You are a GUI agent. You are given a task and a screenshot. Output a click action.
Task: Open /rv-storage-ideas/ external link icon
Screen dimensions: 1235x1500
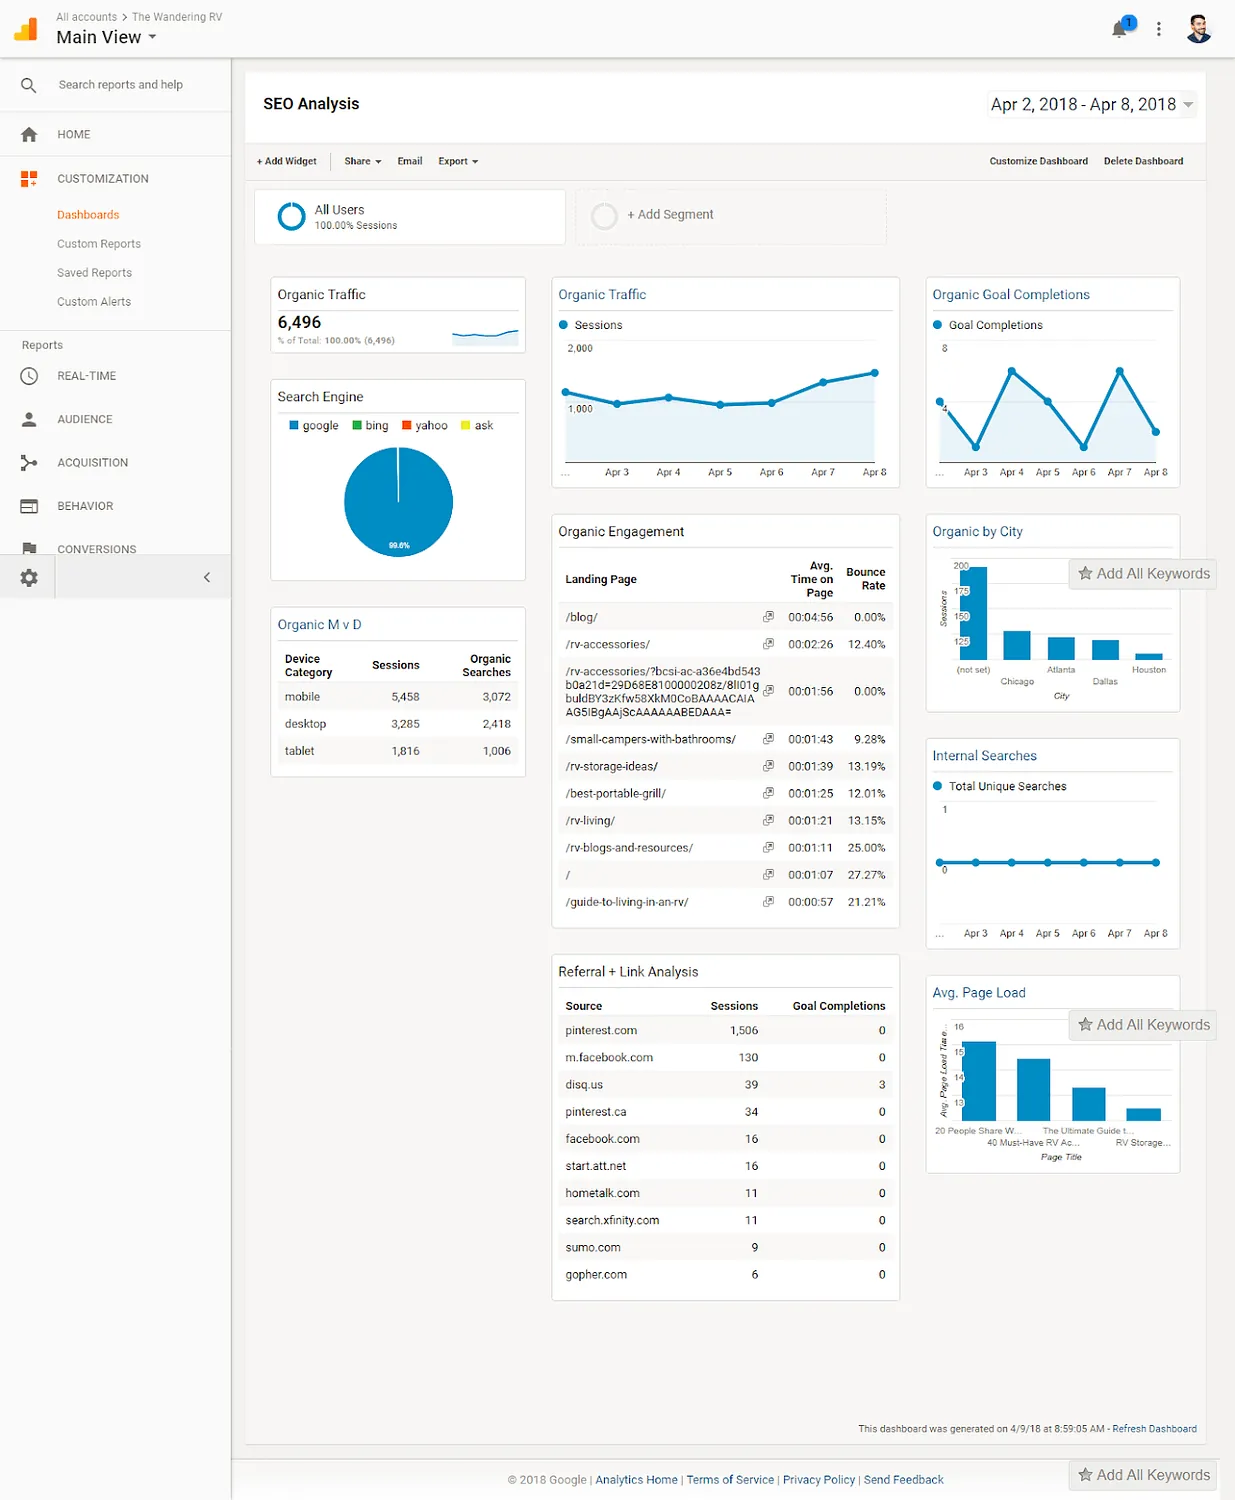coord(768,766)
